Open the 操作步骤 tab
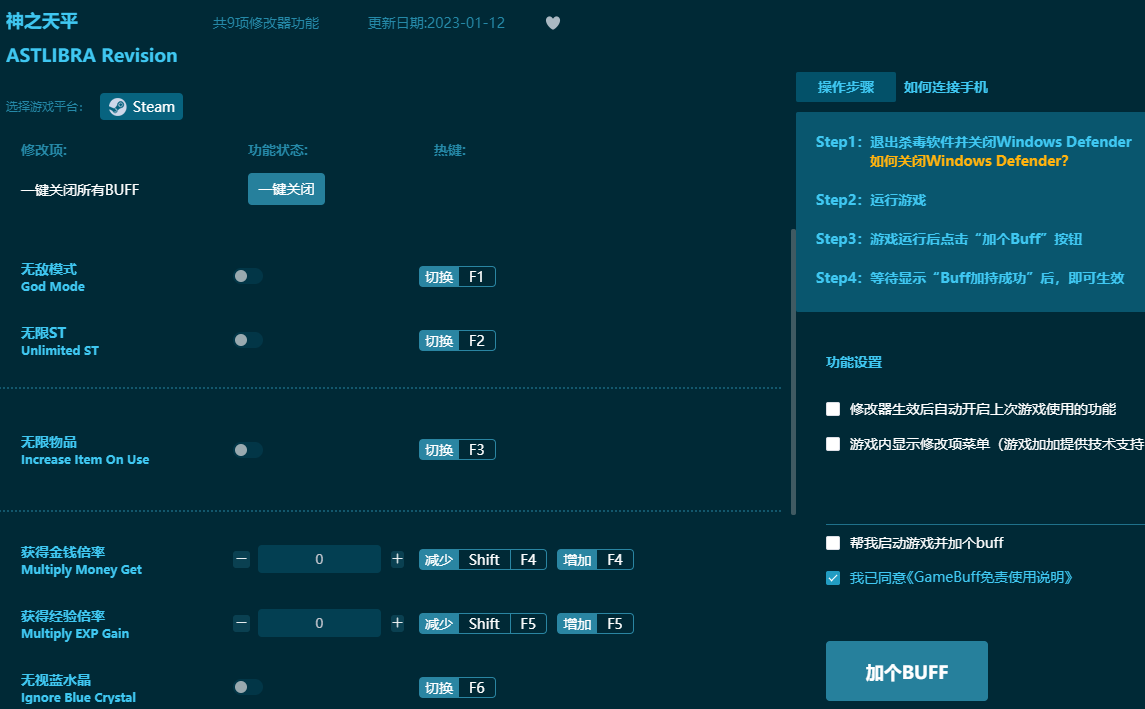Image resolution: width=1145 pixels, height=709 pixels. [845, 87]
